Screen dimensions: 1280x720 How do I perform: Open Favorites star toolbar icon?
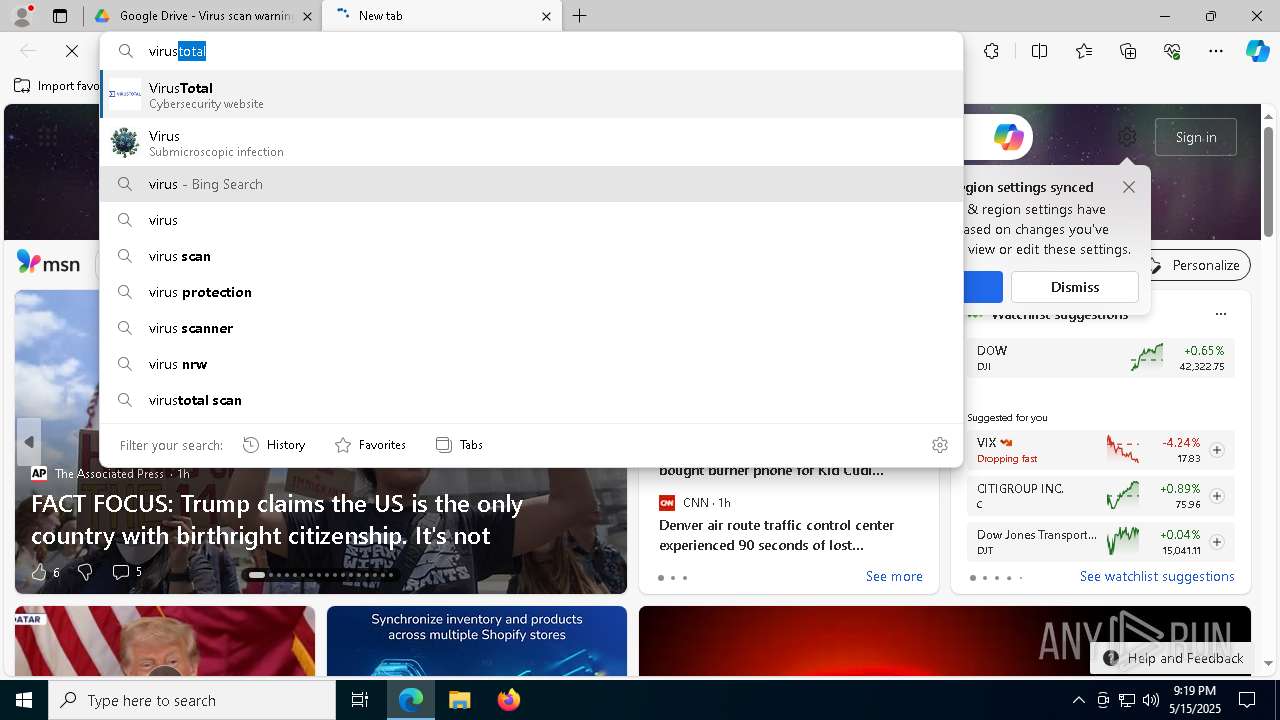pyautogui.click(x=1084, y=51)
